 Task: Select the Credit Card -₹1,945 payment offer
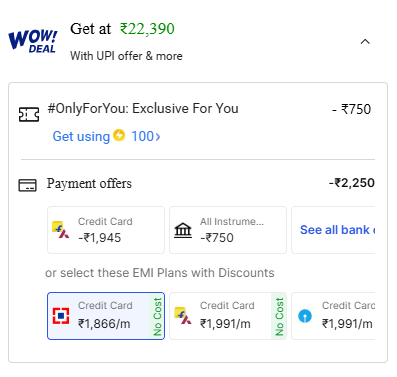[x=106, y=230]
